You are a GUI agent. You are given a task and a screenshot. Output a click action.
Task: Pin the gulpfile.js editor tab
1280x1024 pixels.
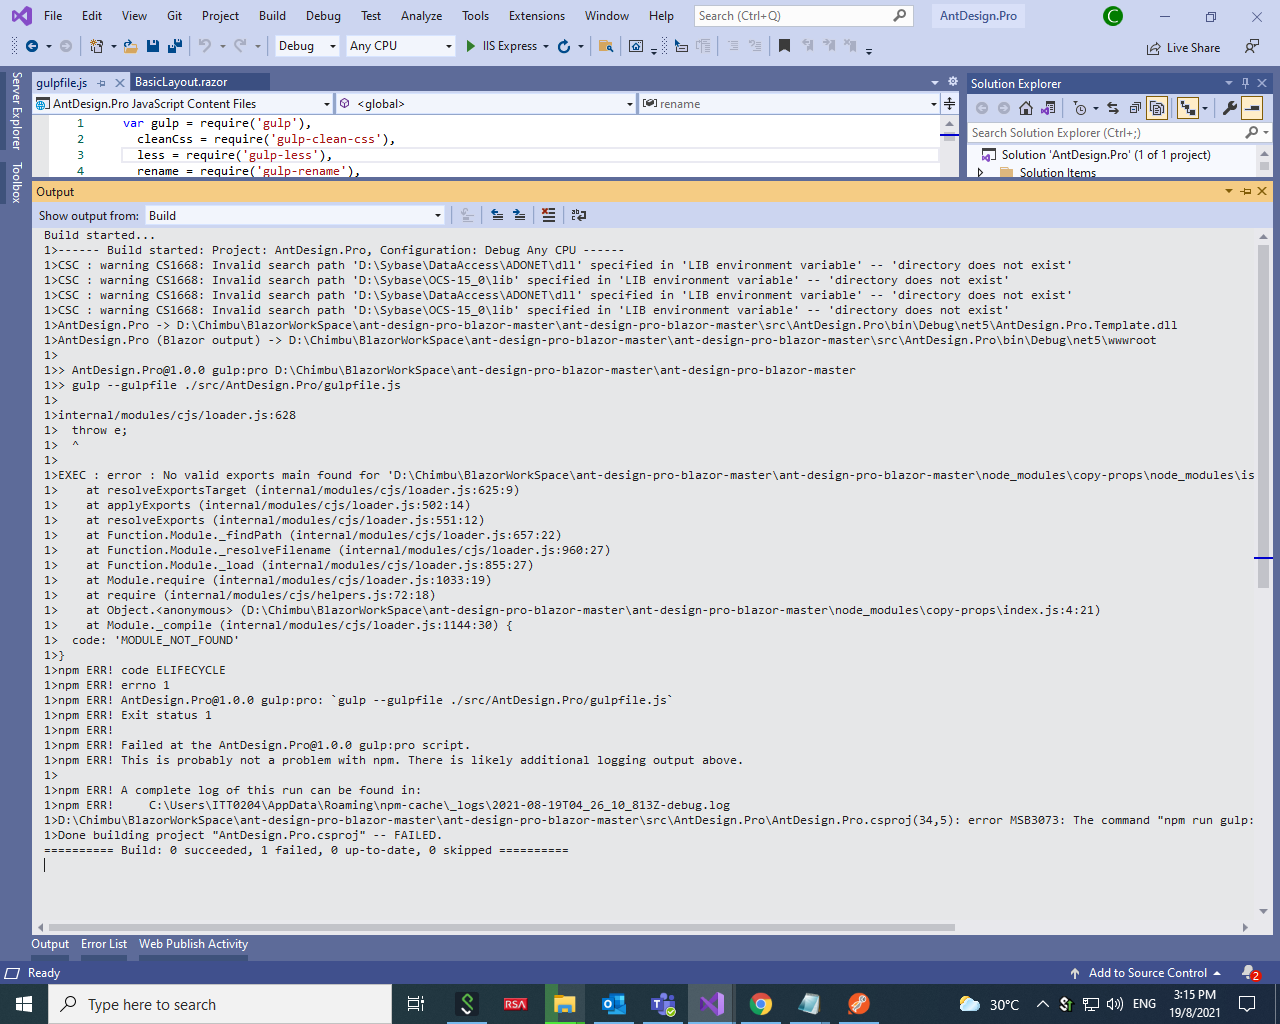tap(103, 83)
